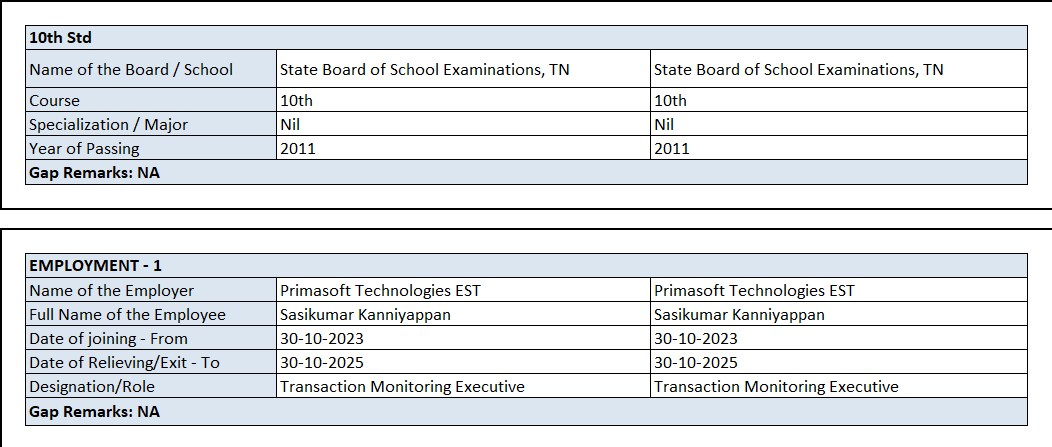Select Primasoft Technologies EST in first value column
Viewport: 1052px width, 447px height.
[380, 290]
